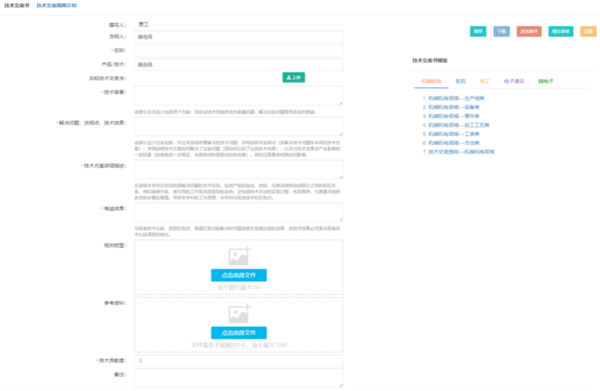The image size is (600, 391).
Task: Select the 化工 template tab
Action: (x=484, y=81)
